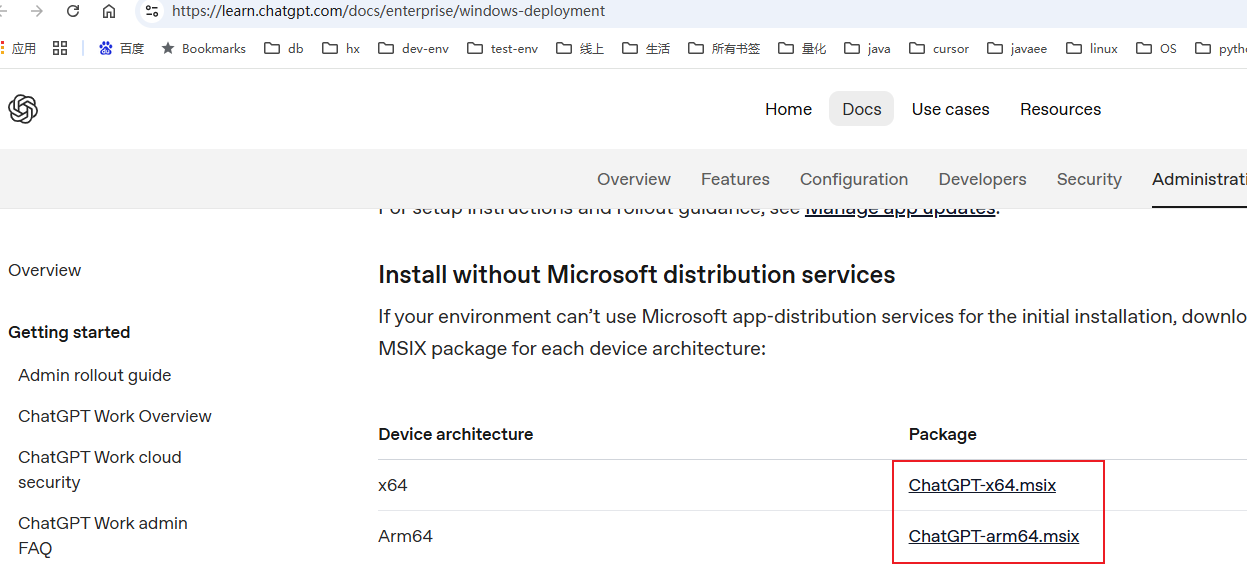Image resolution: width=1247 pixels, height=577 pixels.
Task: Click the Arm64 architecture cell
Action: point(405,536)
